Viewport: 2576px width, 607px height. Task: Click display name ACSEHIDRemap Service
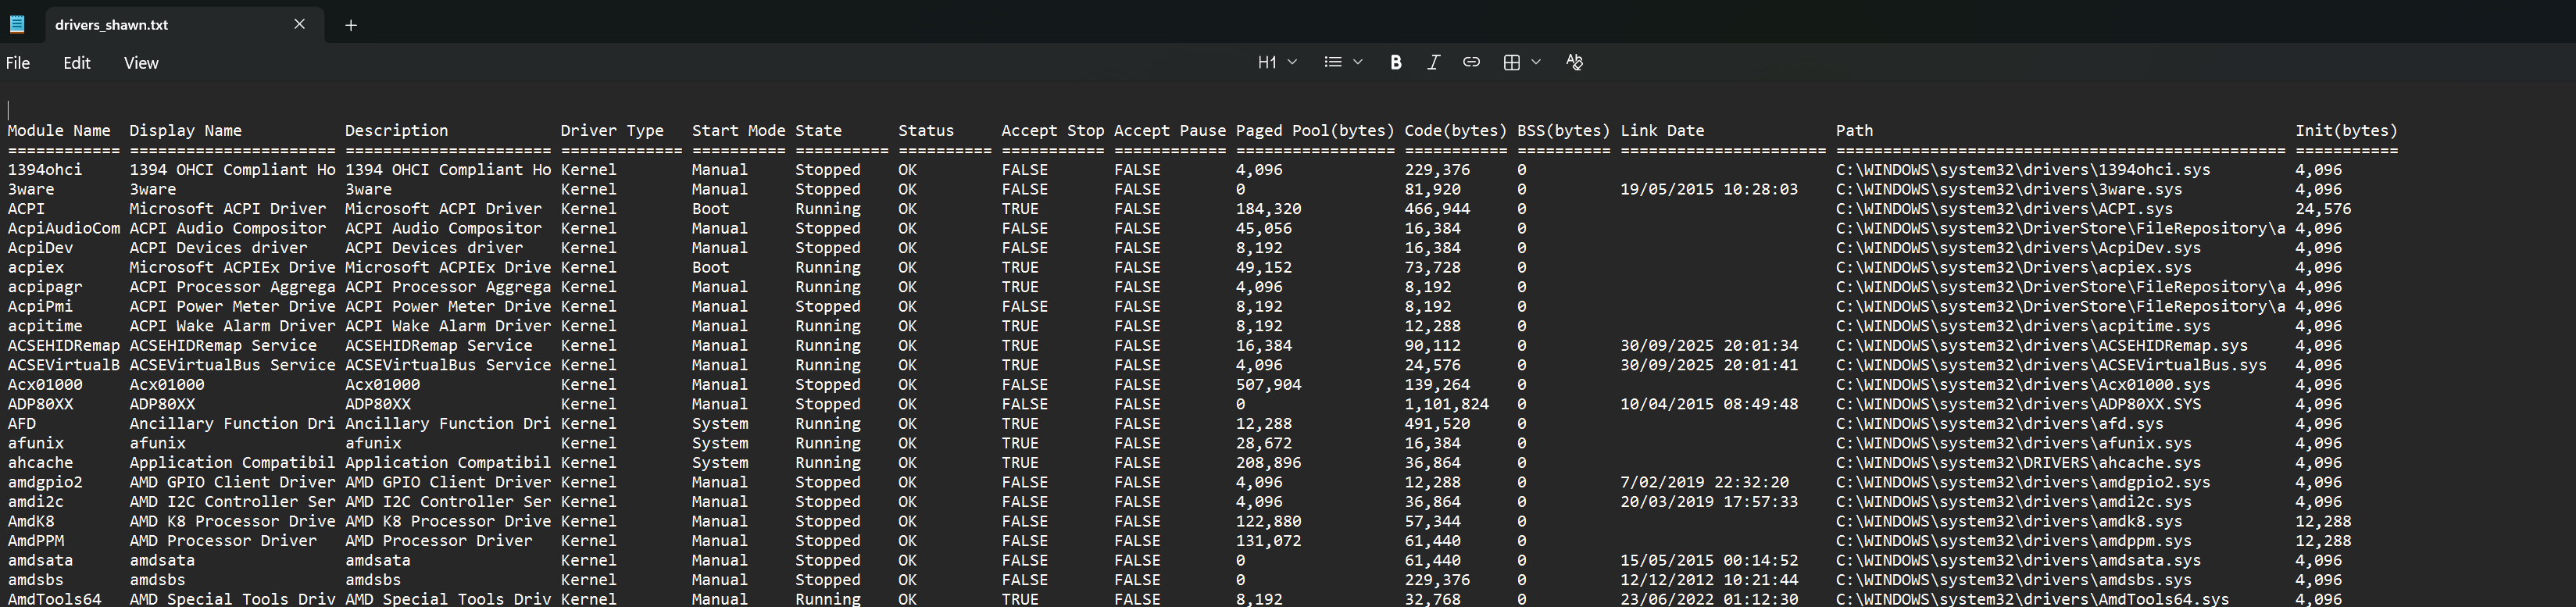(x=223, y=346)
